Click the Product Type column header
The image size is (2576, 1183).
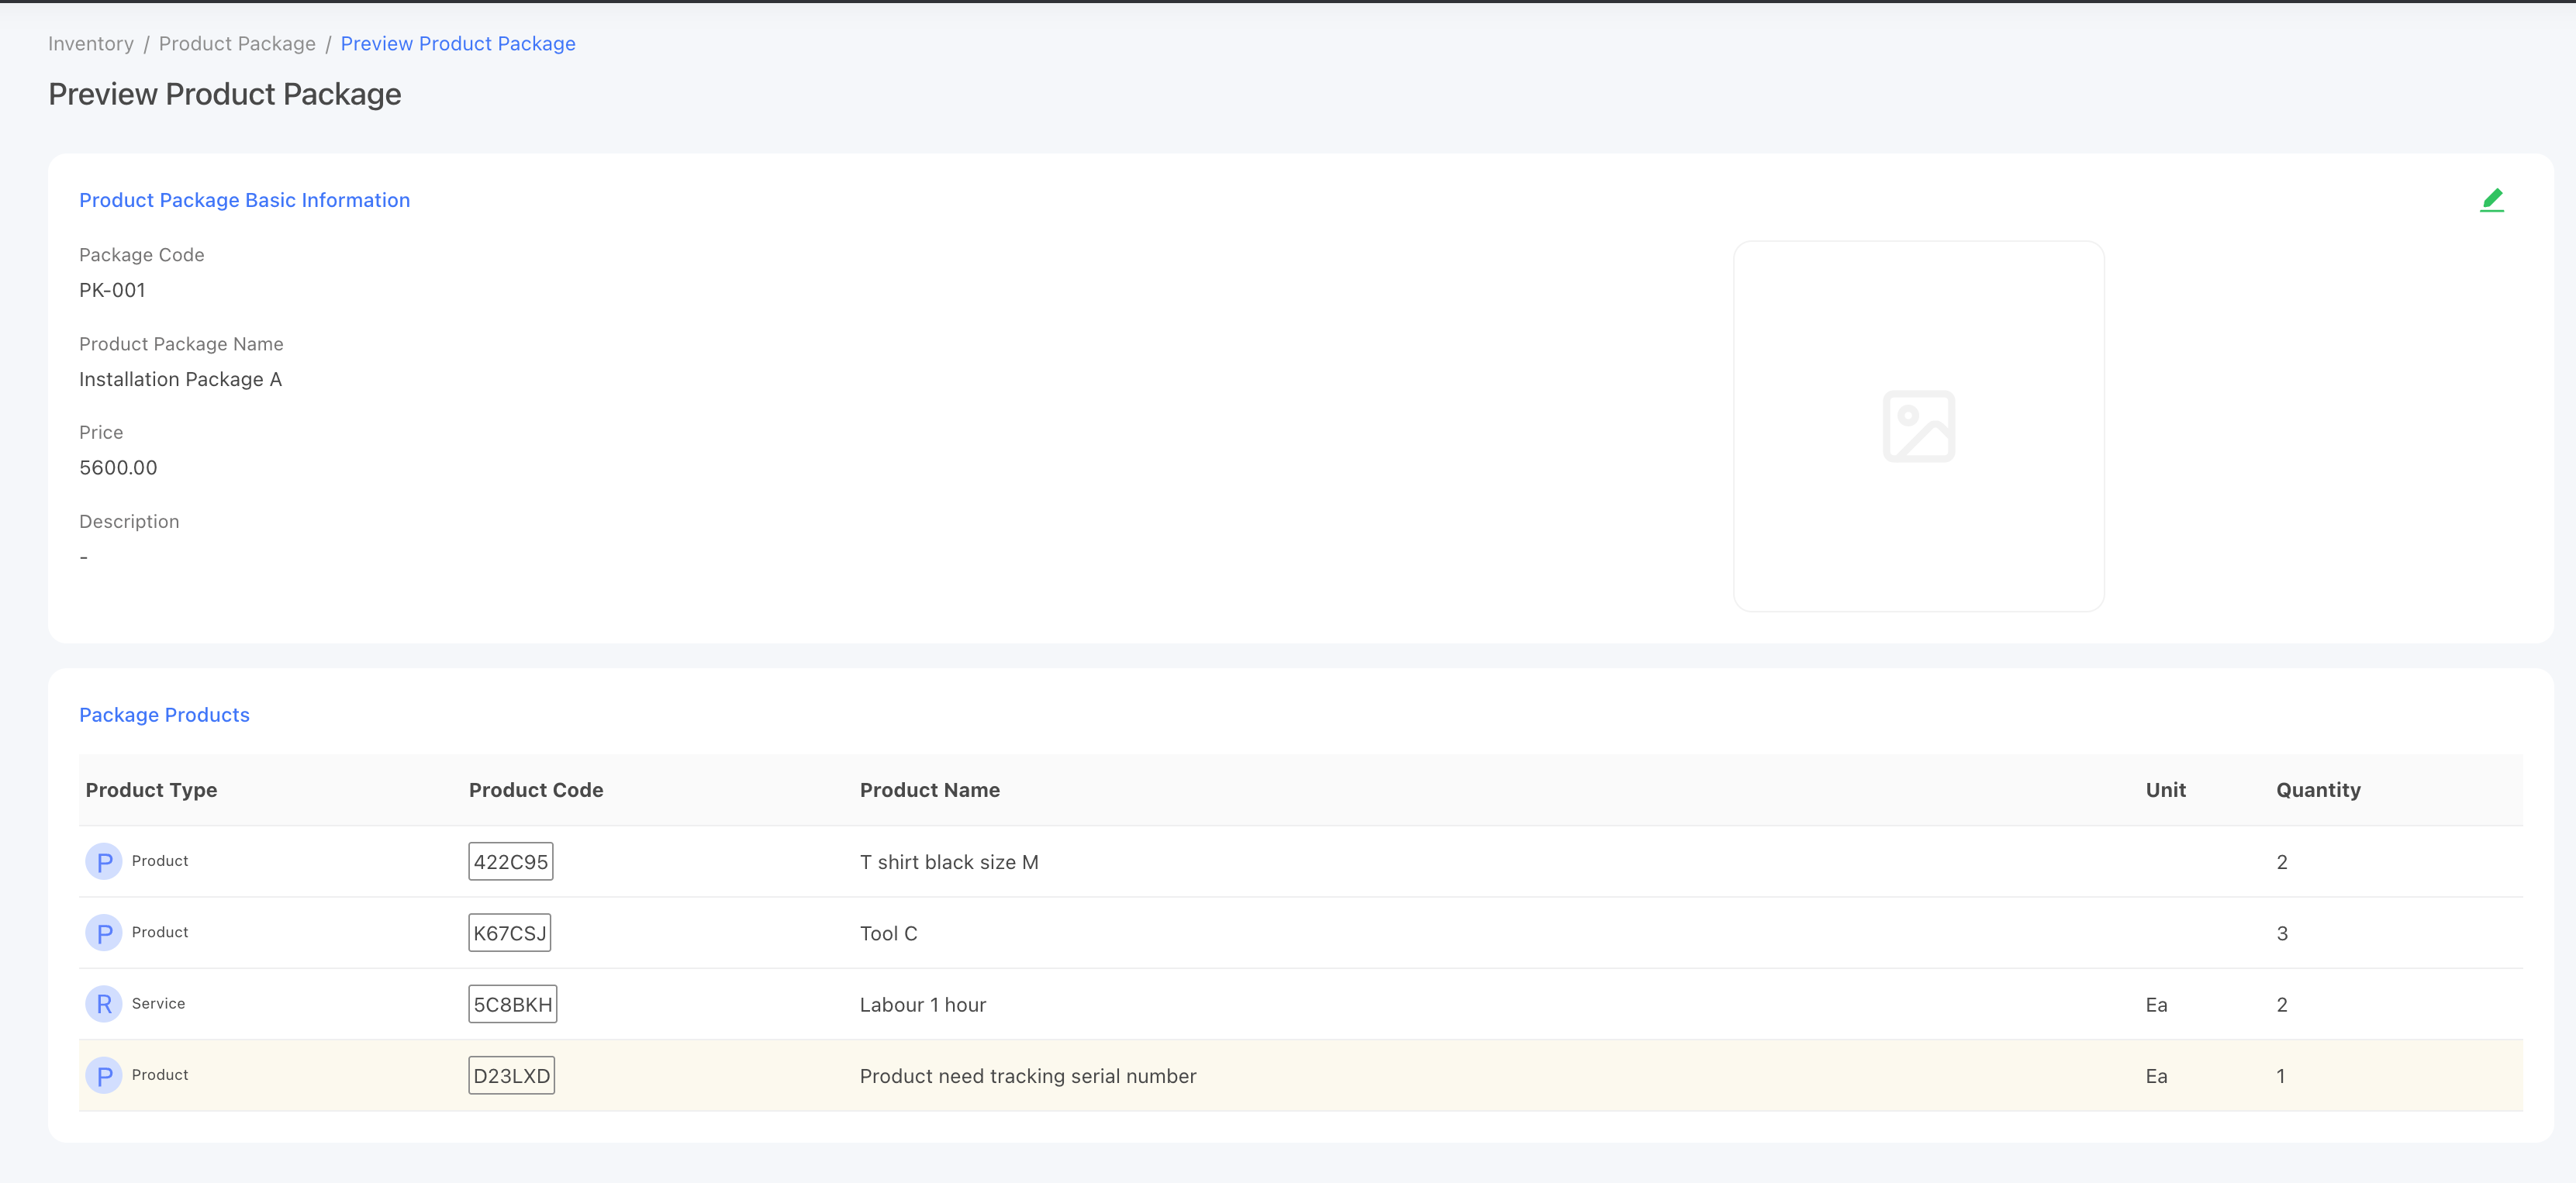151,790
